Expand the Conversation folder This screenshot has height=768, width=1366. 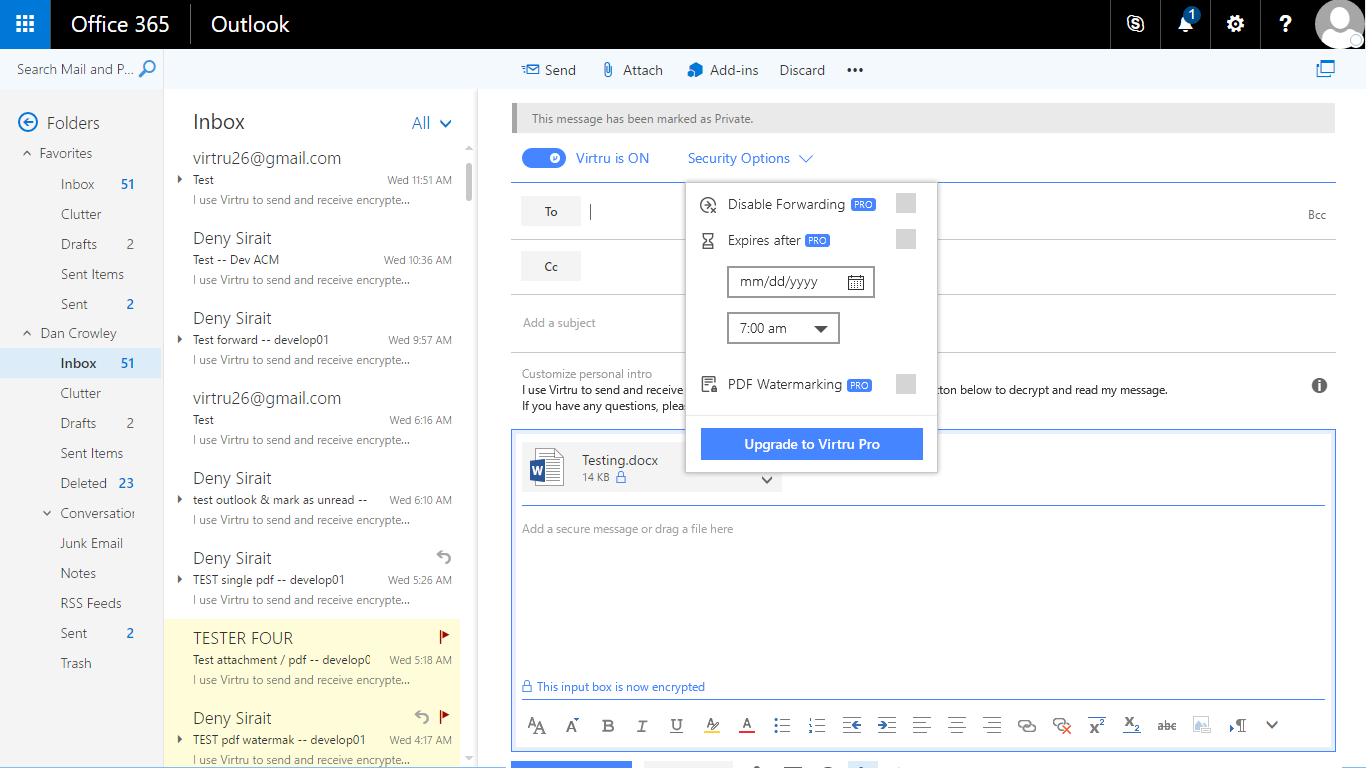[x=47, y=513]
